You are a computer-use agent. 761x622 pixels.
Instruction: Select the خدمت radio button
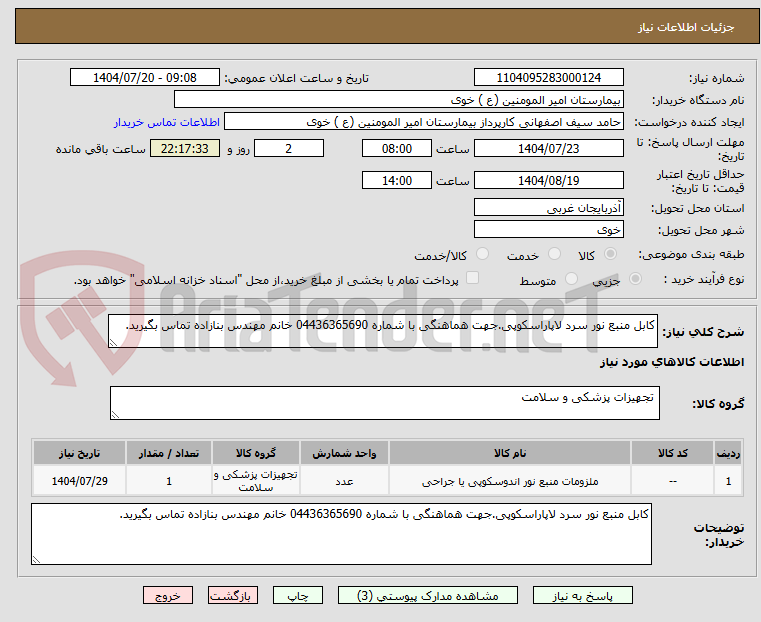coord(554,254)
